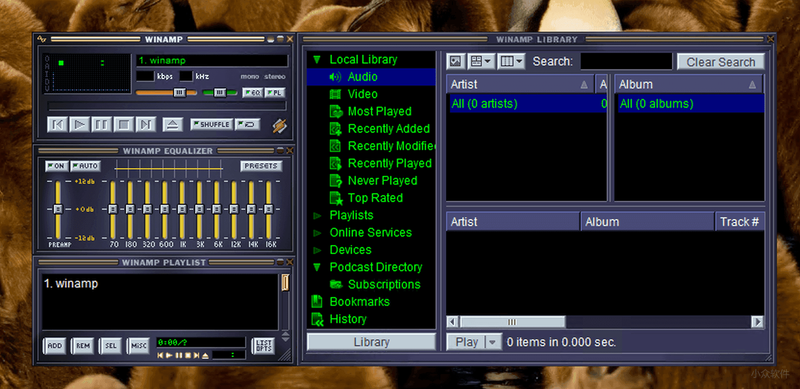This screenshot has height=389, width=800.
Task: Click the Play button in main player
Action: point(79,124)
